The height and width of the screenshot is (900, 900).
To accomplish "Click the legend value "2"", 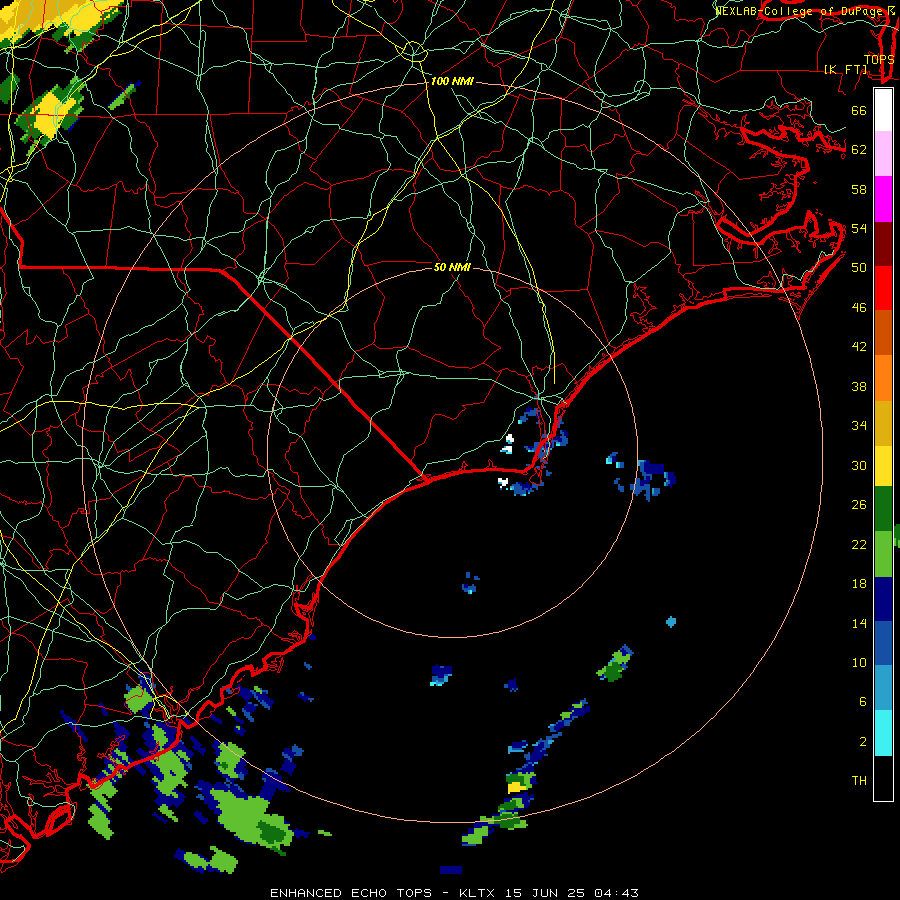I will coord(863,742).
